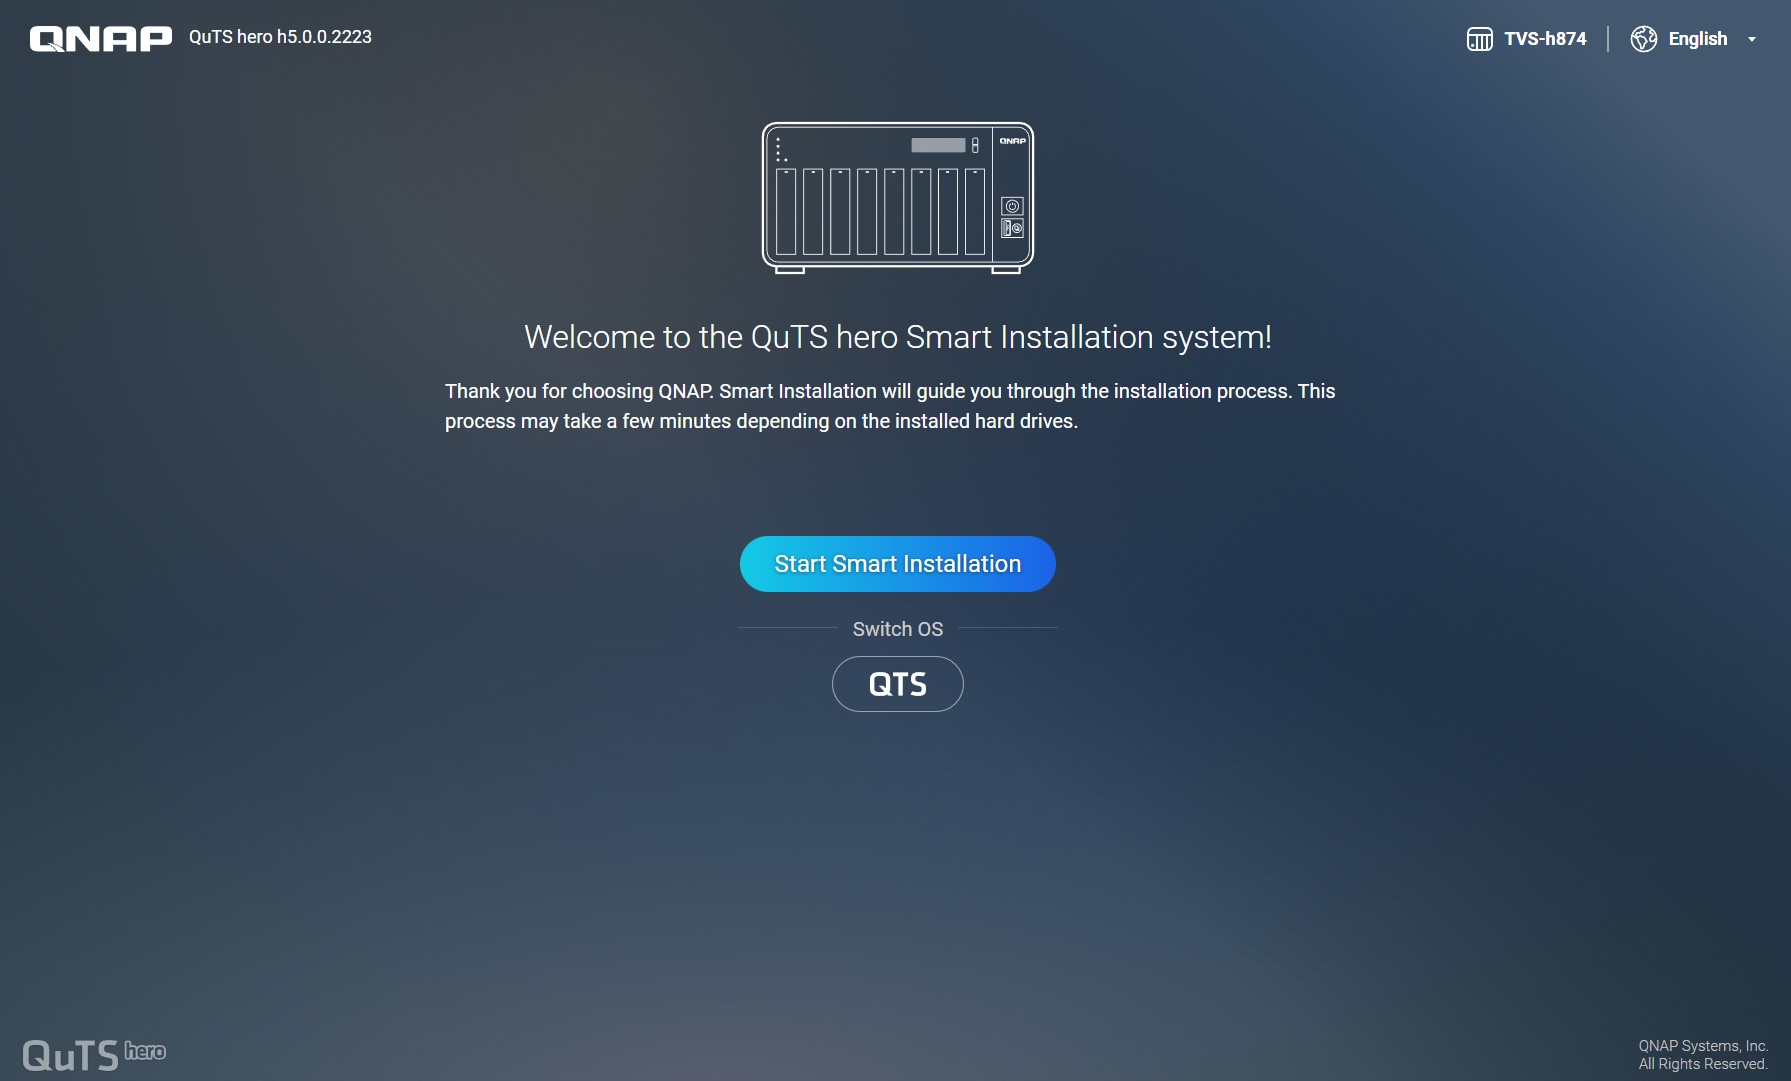Click the Switch OS label
Viewport: 1791px width, 1081px height.
coord(898,629)
